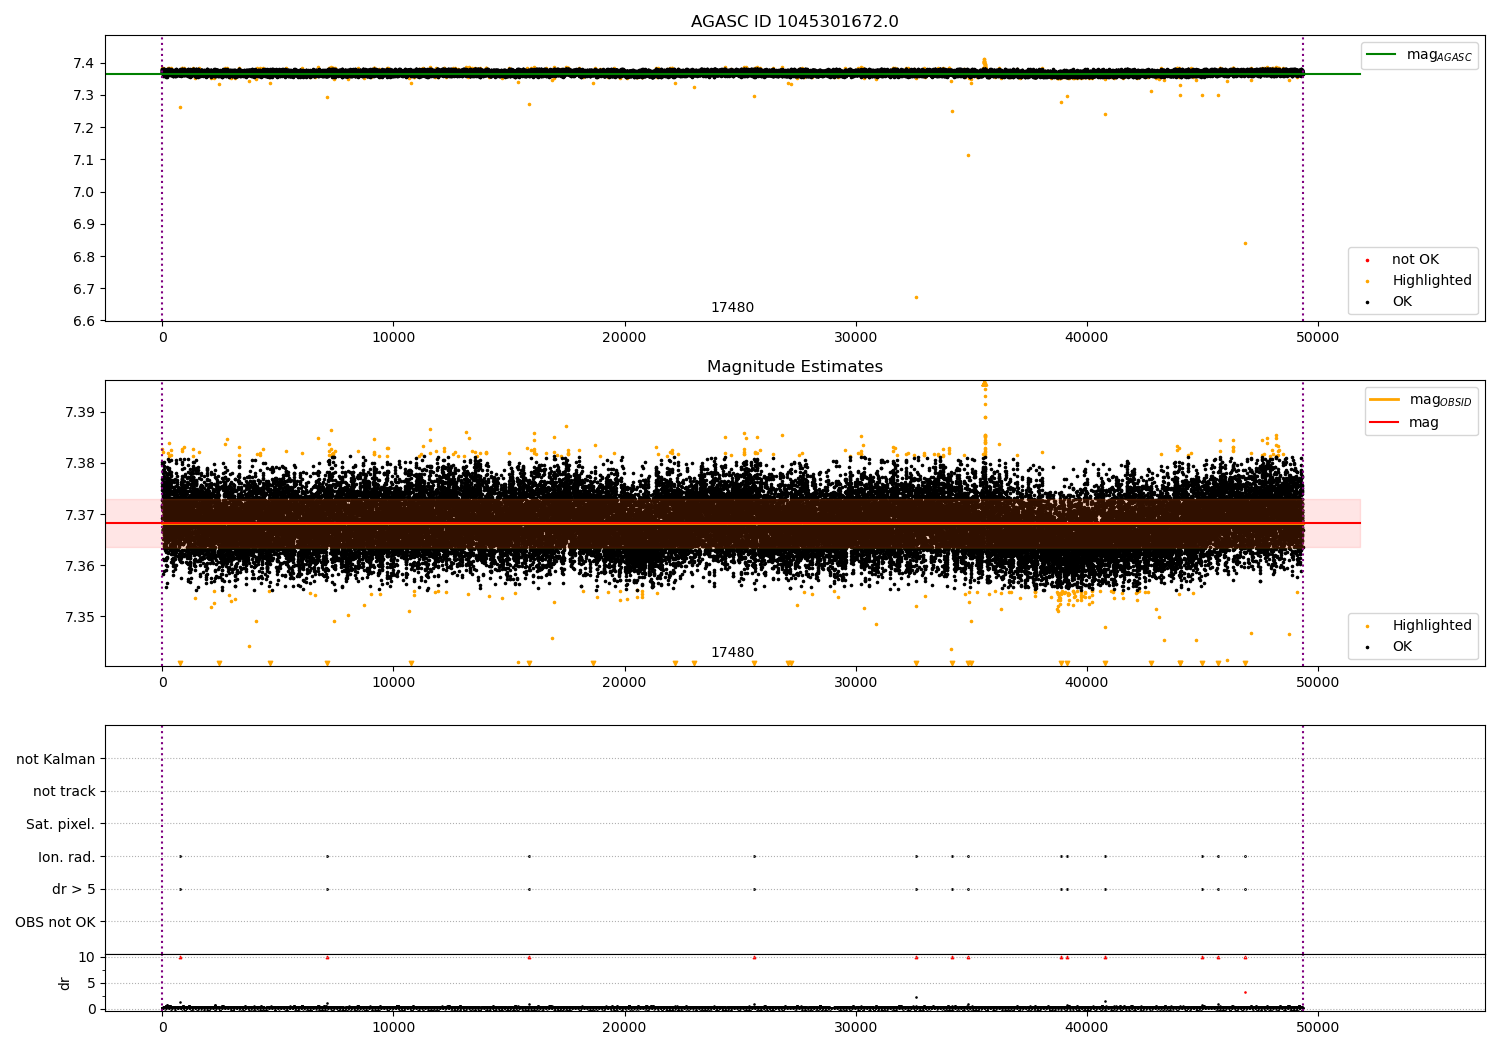Click the 17480 label in the middle plot

pyautogui.click(x=732, y=653)
